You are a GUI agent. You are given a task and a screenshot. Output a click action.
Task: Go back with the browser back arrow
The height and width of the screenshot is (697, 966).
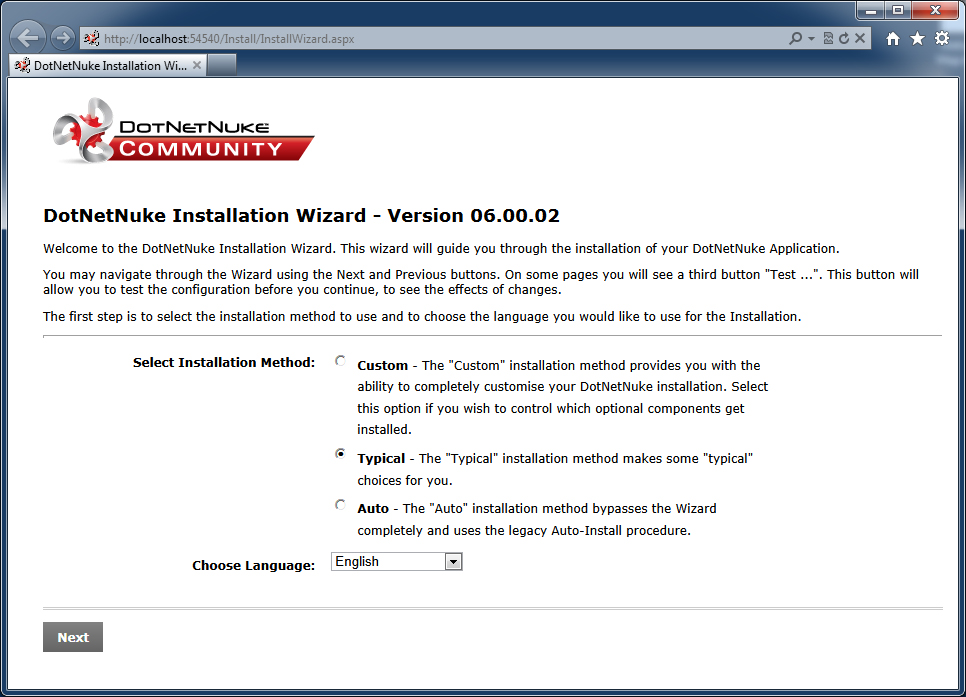28,38
